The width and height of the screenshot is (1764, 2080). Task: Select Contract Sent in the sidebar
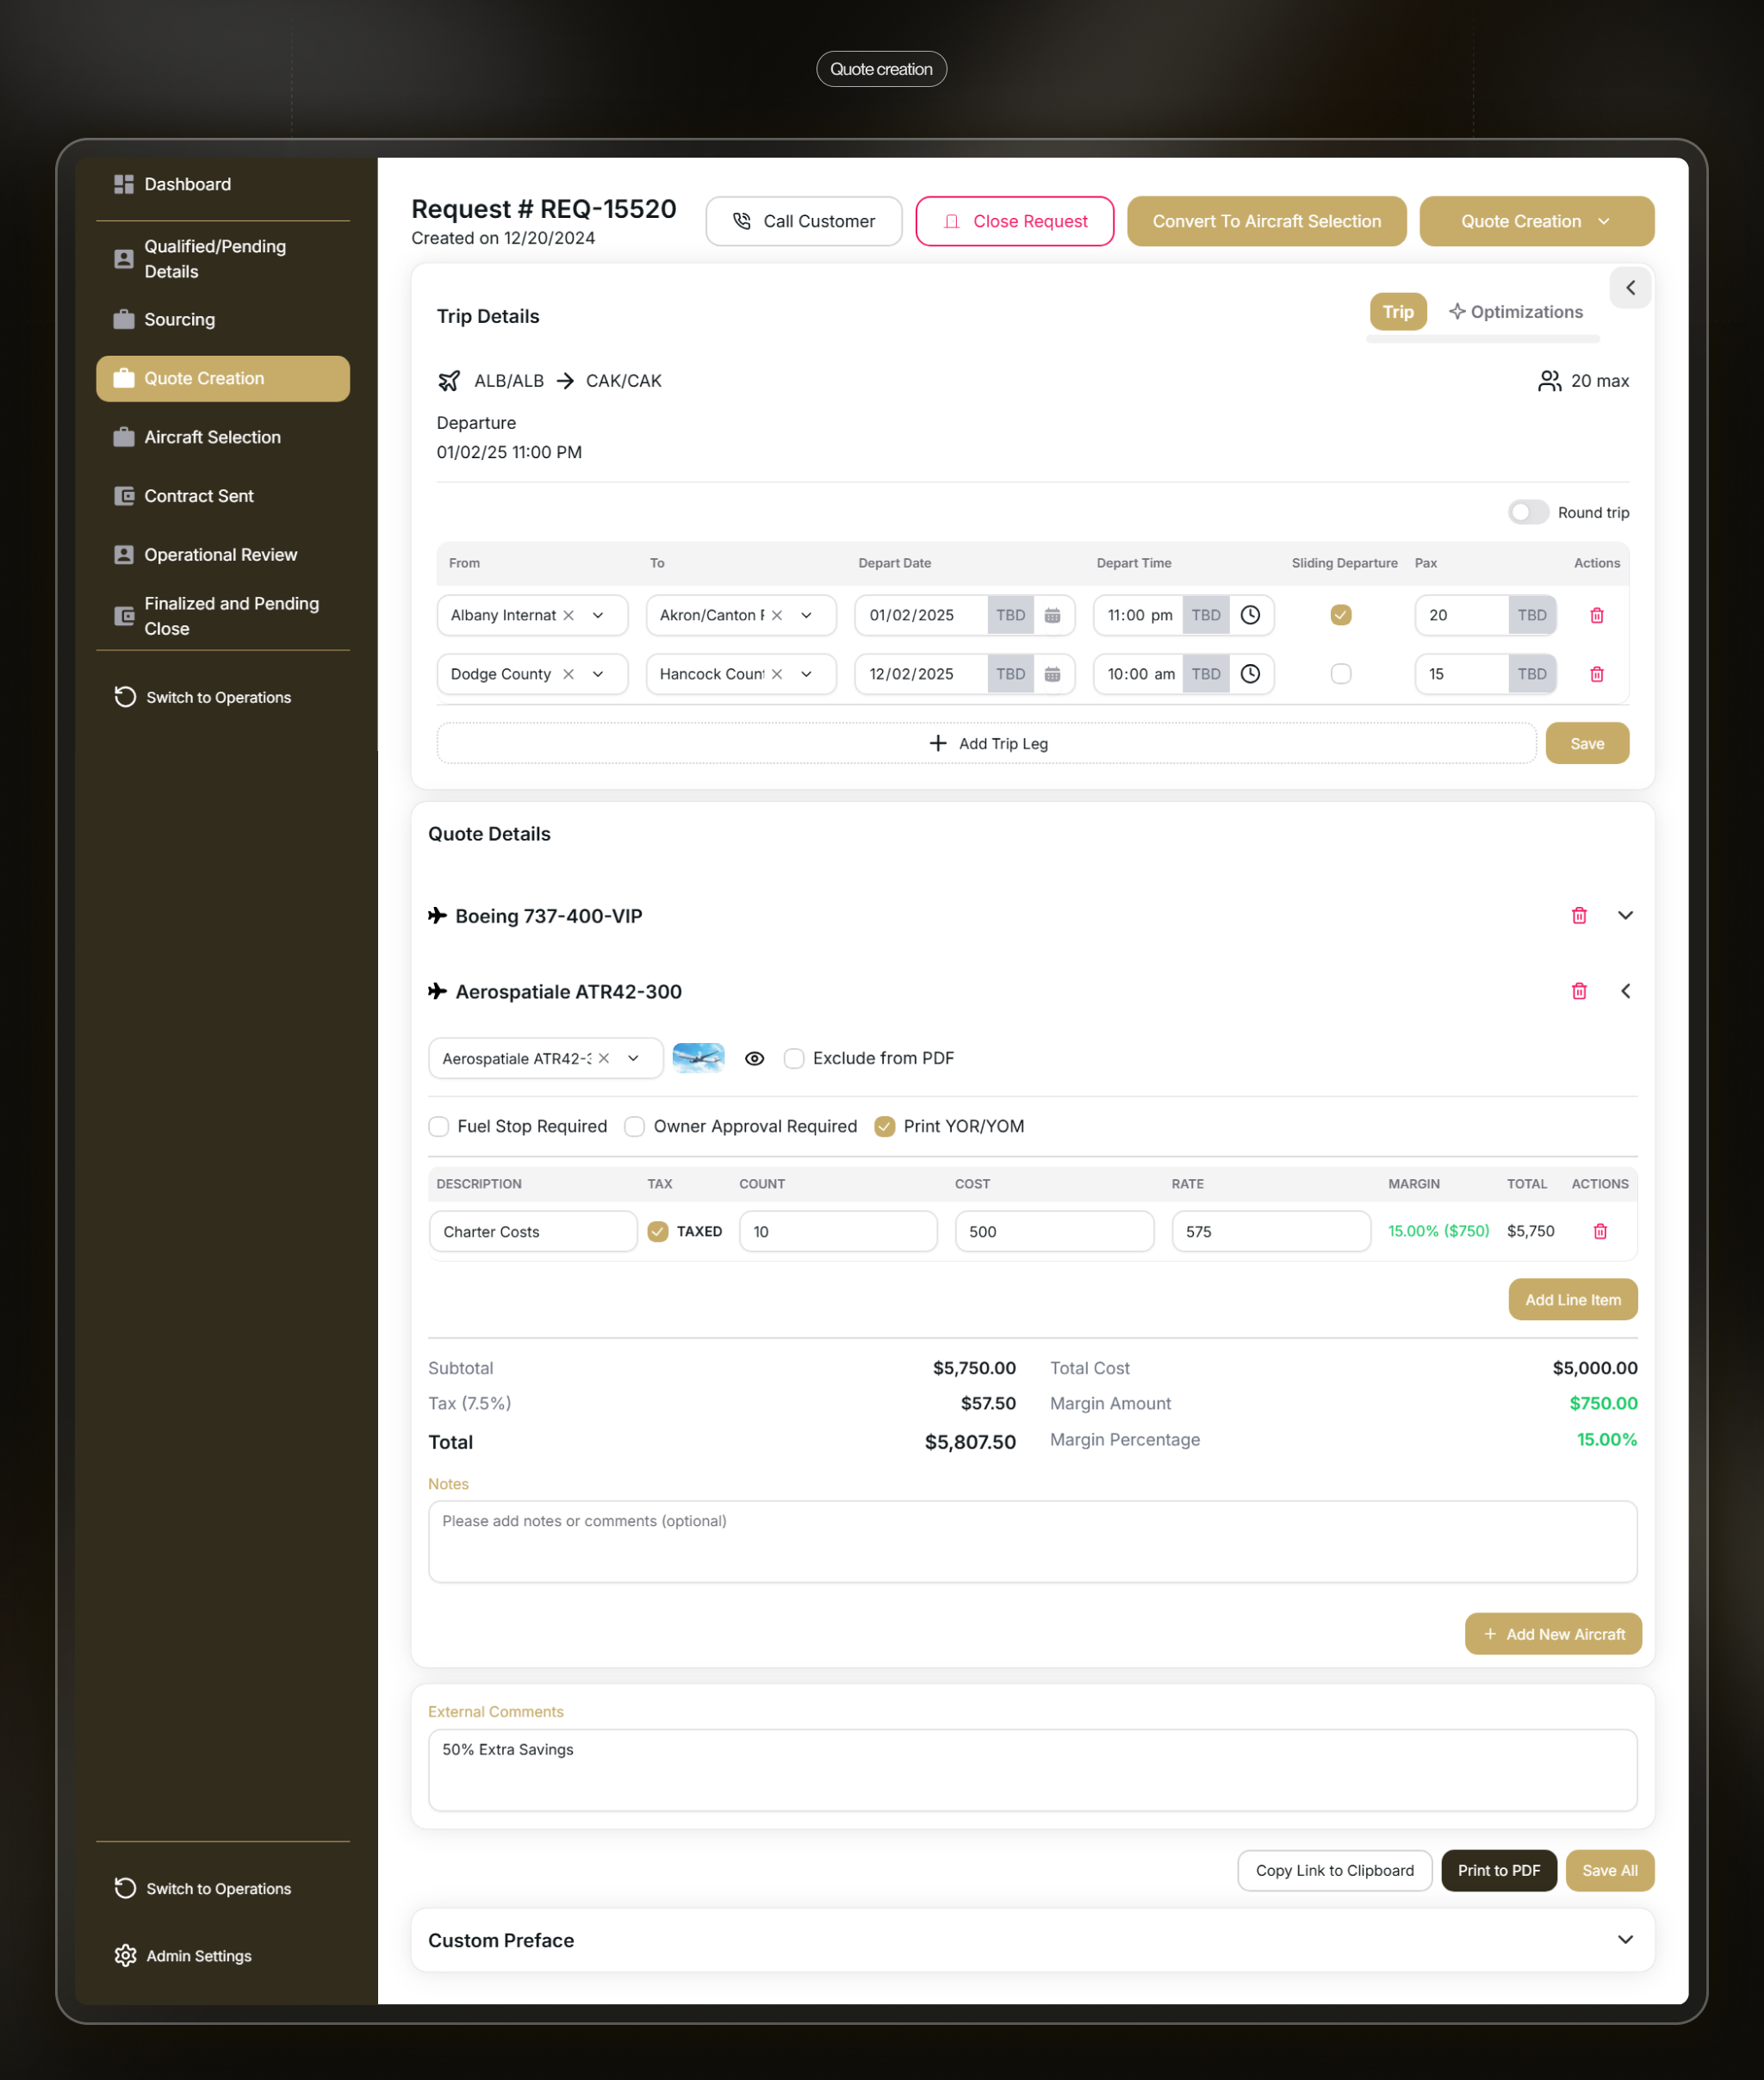pos(199,496)
